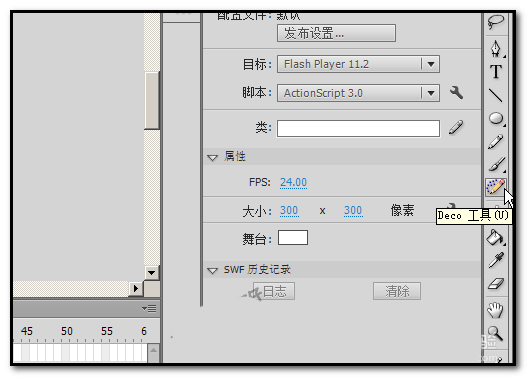Image resolution: width=527 pixels, height=377 pixels.
Task: Click the timeline scroll up arrow
Action: [153, 350]
